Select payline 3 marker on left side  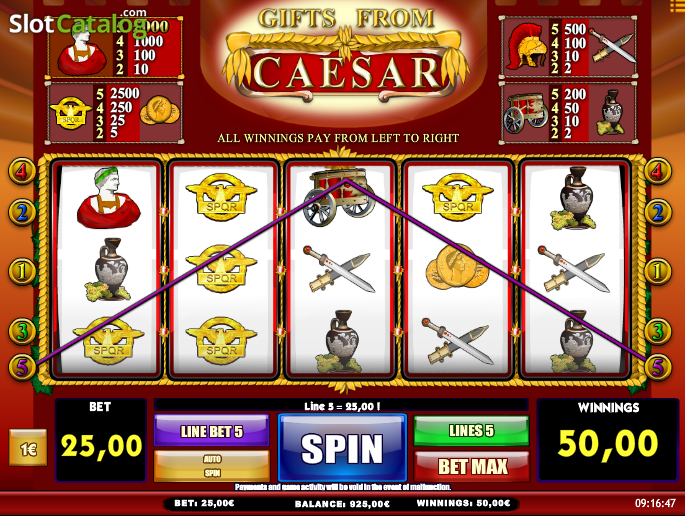(22, 331)
